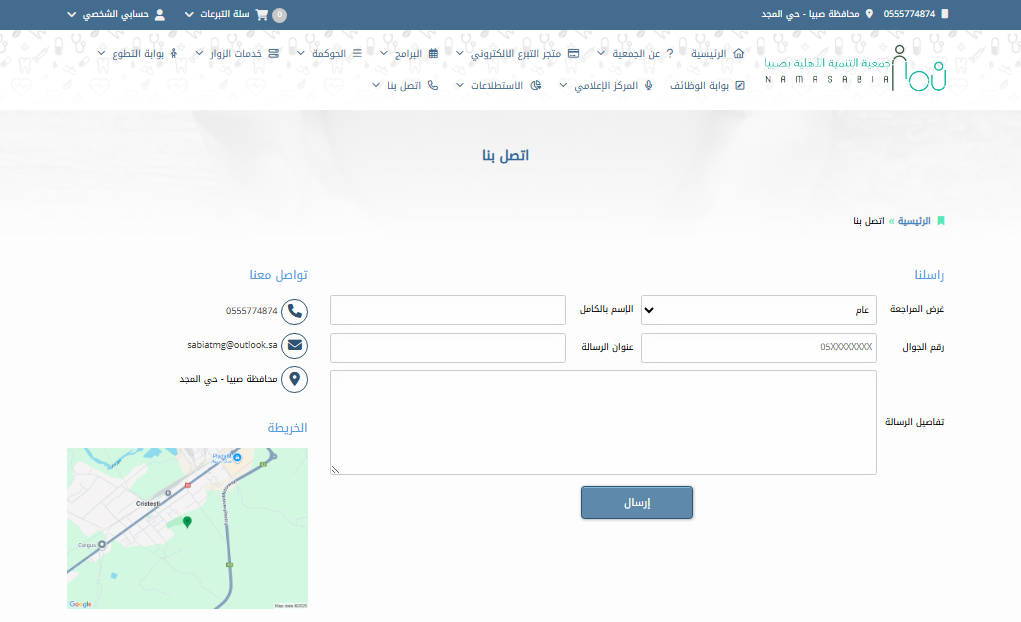Click the الرئيسية breadcrumb link
The width and height of the screenshot is (1021, 622).
(913, 220)
